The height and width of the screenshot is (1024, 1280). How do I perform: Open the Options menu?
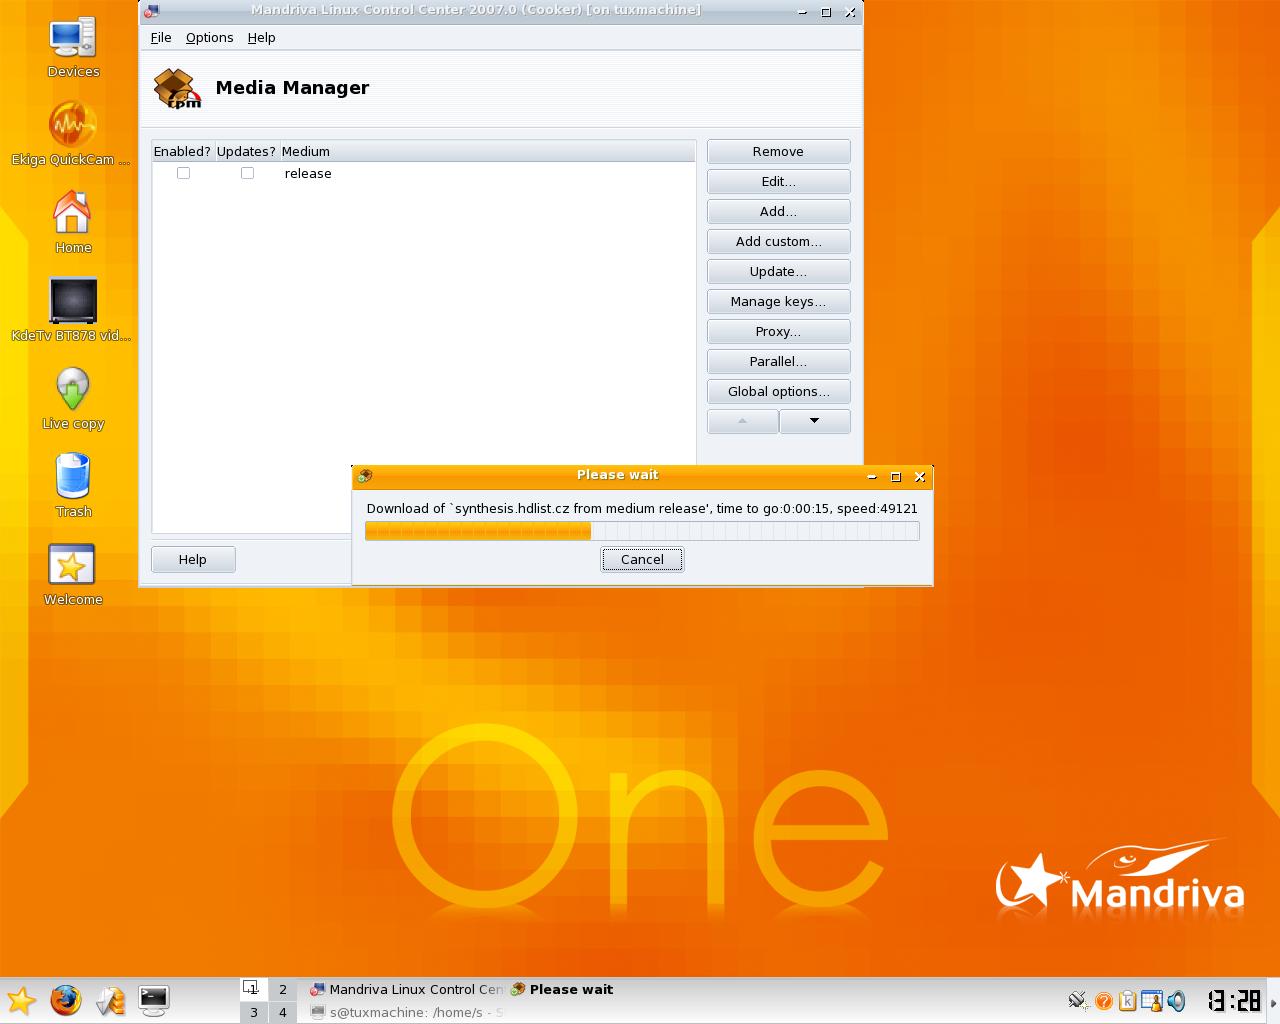(209, 37)
